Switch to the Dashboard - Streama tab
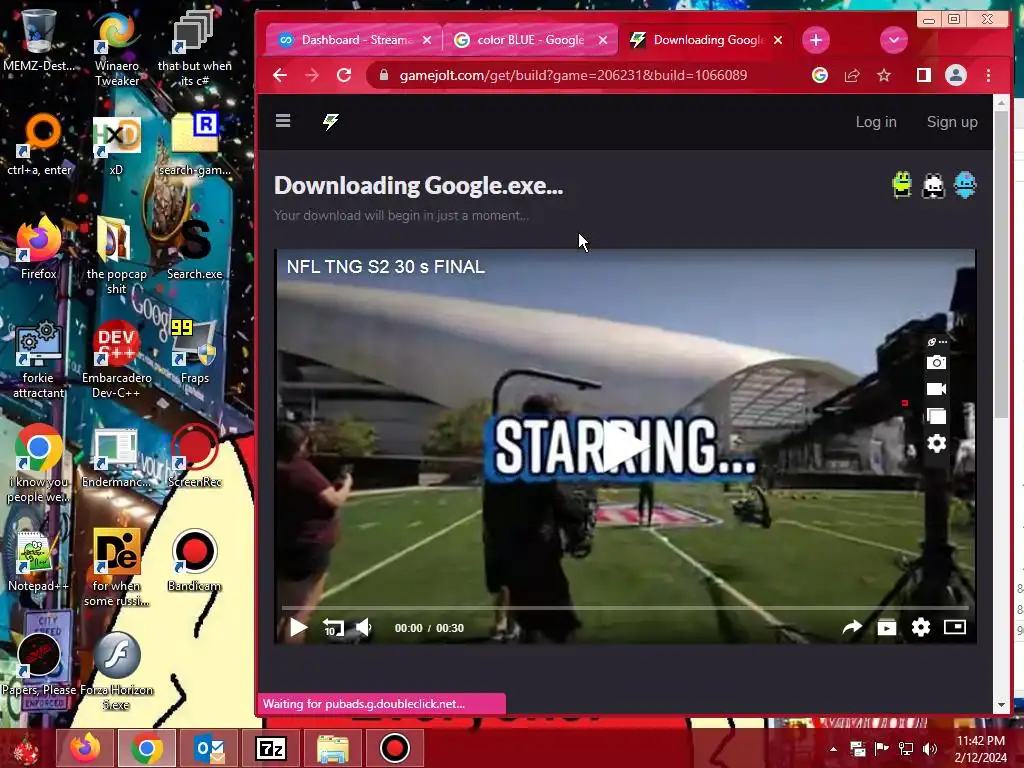Screen dimensions: 1024x768 pyautogui.click(x=353, y=40)
